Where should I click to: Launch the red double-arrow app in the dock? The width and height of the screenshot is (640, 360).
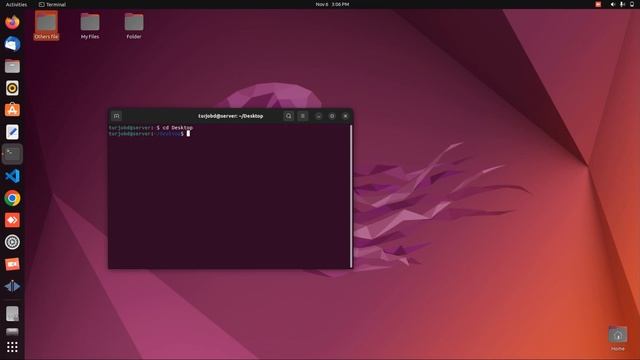(12, 220)
